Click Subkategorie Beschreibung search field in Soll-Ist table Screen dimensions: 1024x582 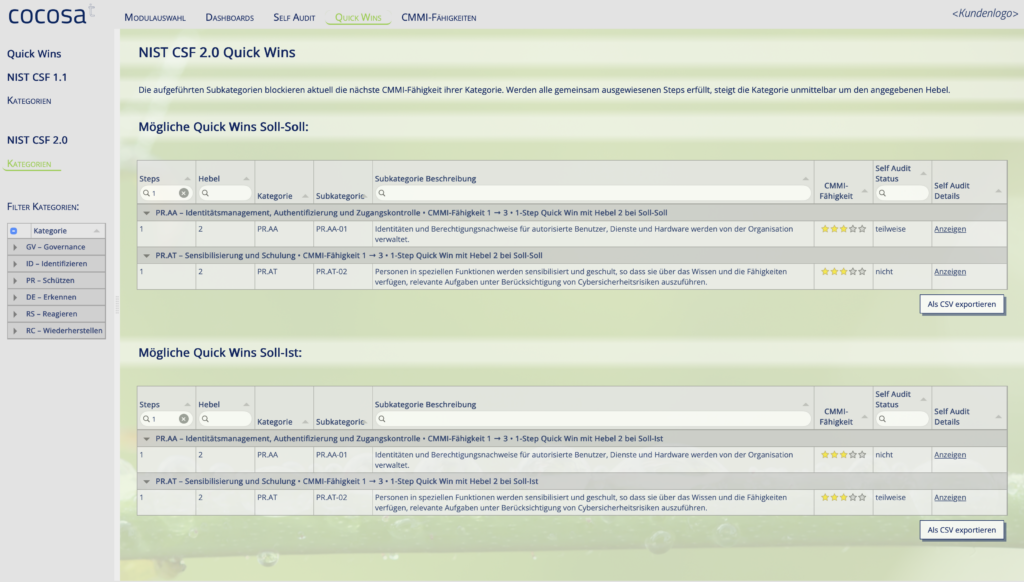click(592, 419)
